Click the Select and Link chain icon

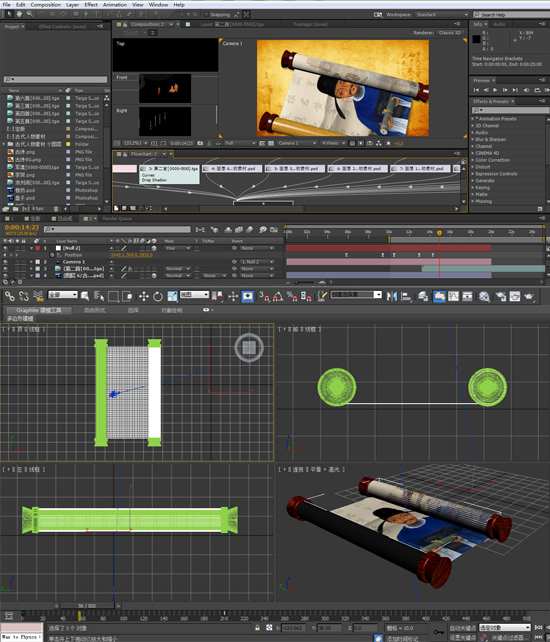click(x=9, y=296)
